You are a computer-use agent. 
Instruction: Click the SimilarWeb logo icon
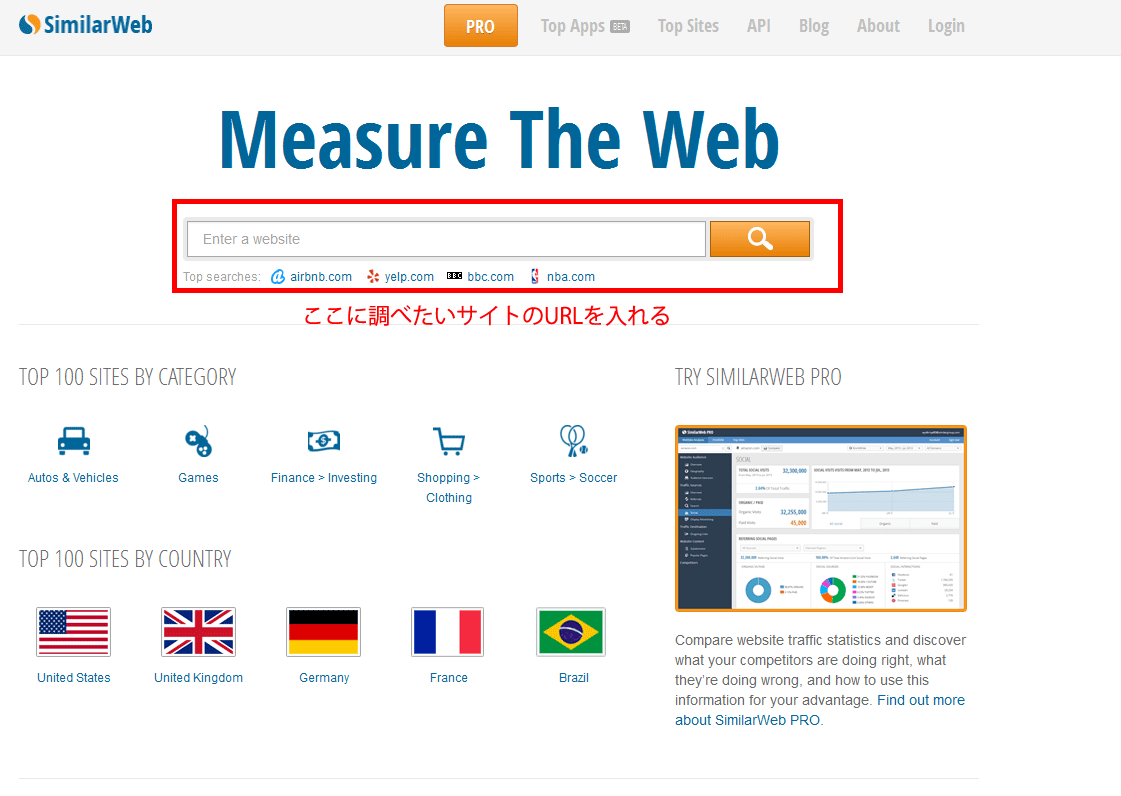tap(29, 24)
